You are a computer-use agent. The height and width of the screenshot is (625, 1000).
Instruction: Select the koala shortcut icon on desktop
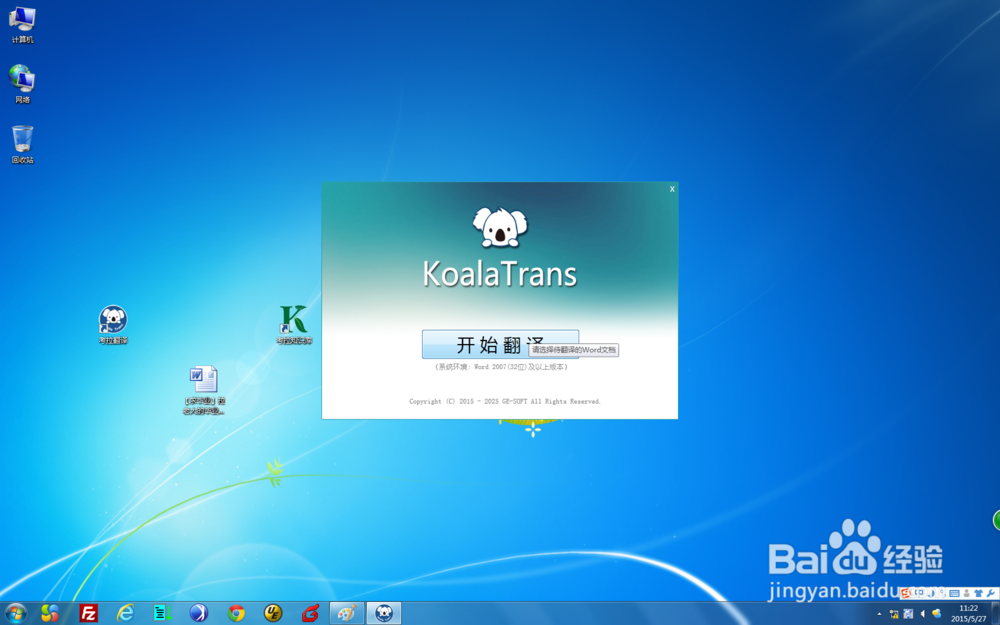coord(113,325)
